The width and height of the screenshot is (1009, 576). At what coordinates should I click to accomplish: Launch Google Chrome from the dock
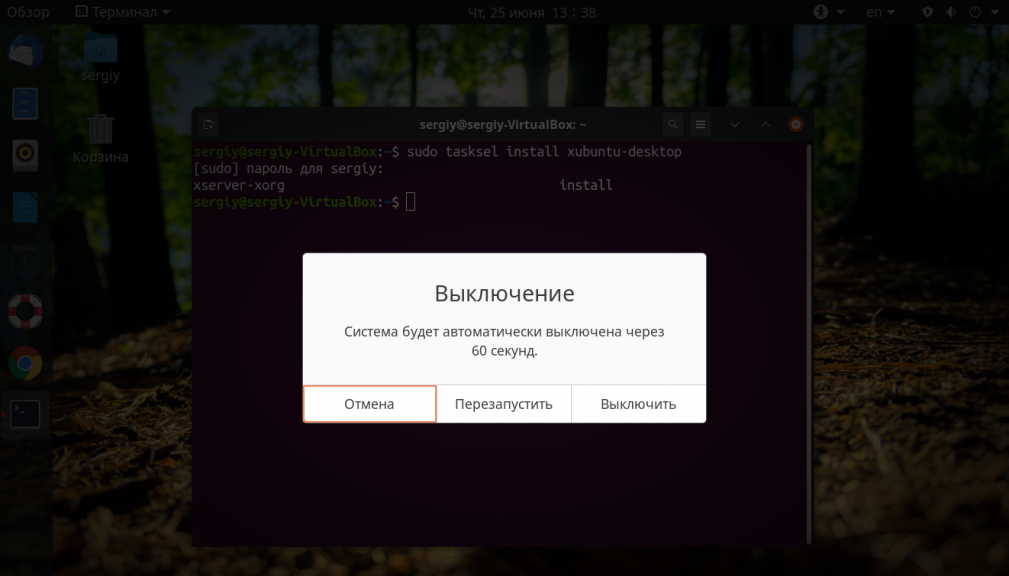25,363
